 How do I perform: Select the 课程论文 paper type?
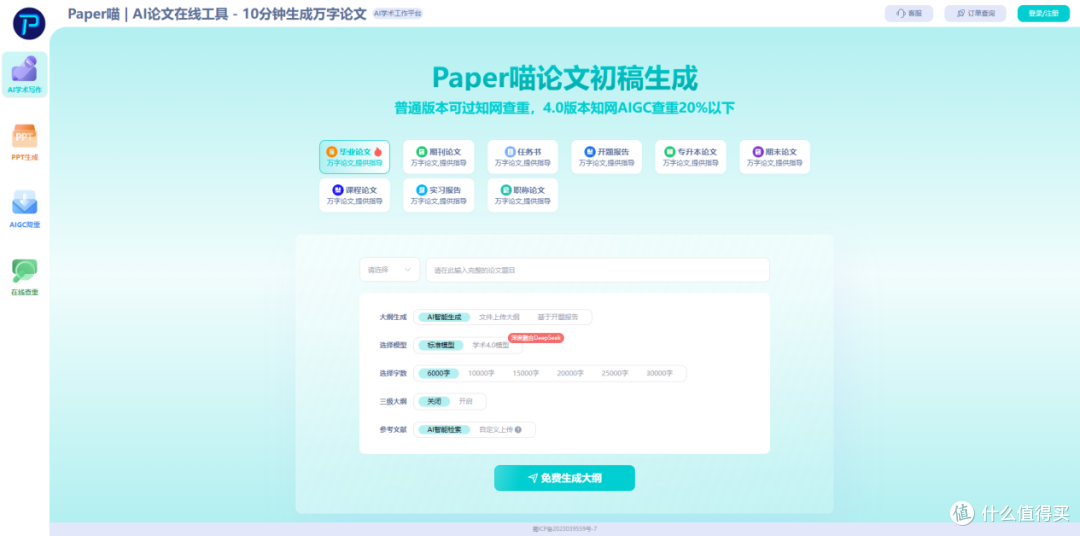click(355, 195)
